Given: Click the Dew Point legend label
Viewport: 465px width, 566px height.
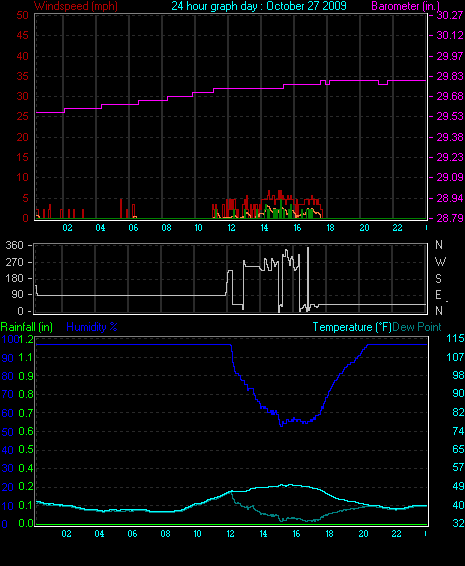Looking at the screenshot, I should [x=417, y=327].
